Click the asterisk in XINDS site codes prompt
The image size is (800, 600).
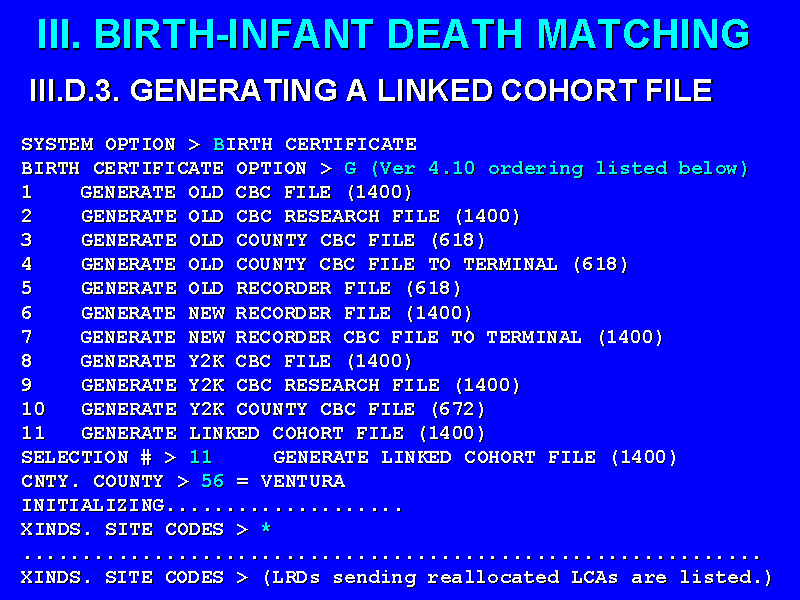[x=265, y=529]
